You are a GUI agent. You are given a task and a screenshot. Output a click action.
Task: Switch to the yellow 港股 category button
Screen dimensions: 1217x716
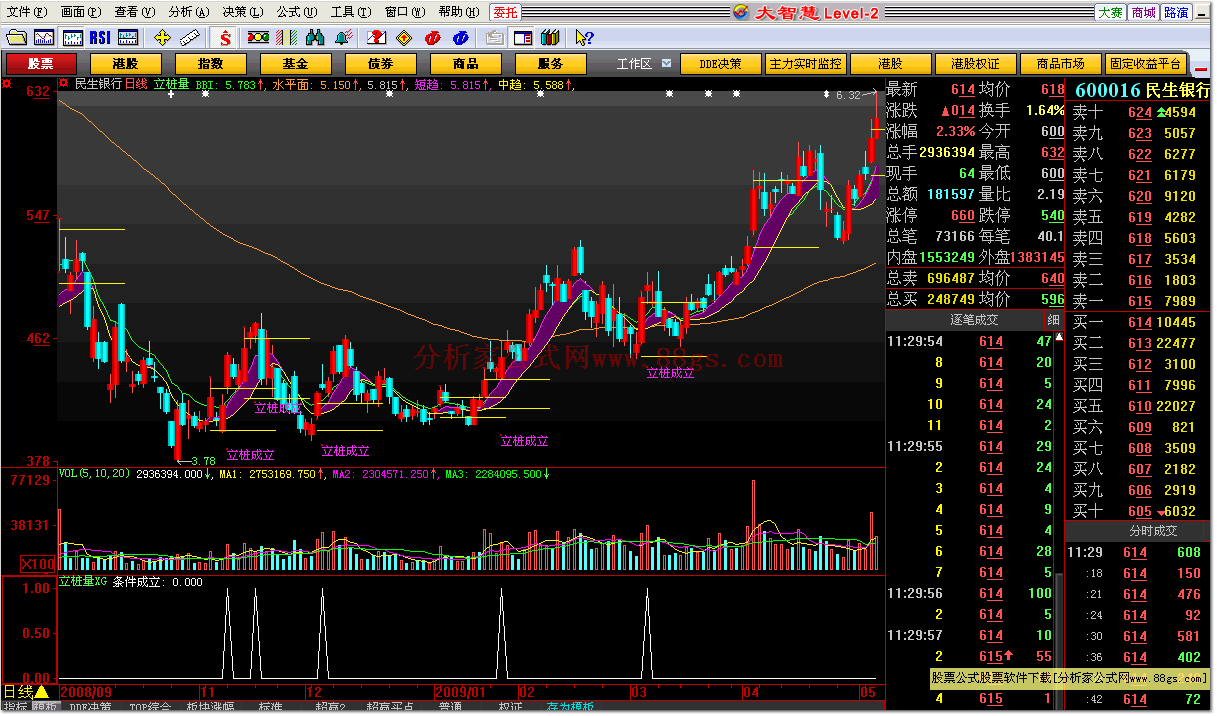tap(125, 63)
